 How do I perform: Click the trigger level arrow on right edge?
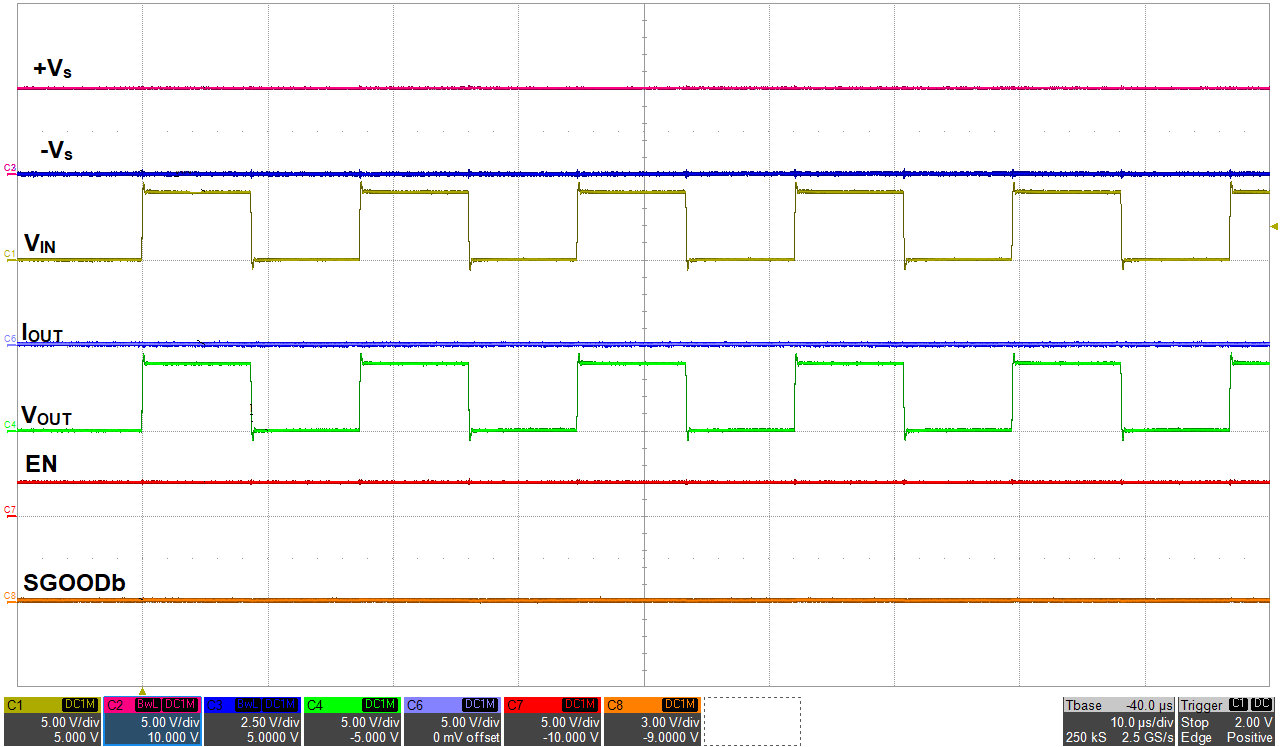pos(1273,227)
